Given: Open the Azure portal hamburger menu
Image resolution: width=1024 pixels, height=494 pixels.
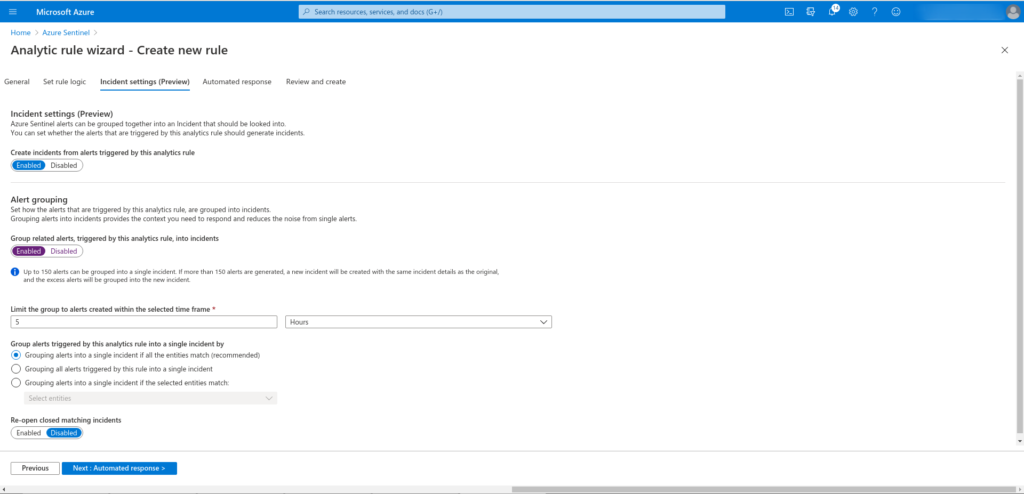Looking at the screenshot, I should [13, 12].
